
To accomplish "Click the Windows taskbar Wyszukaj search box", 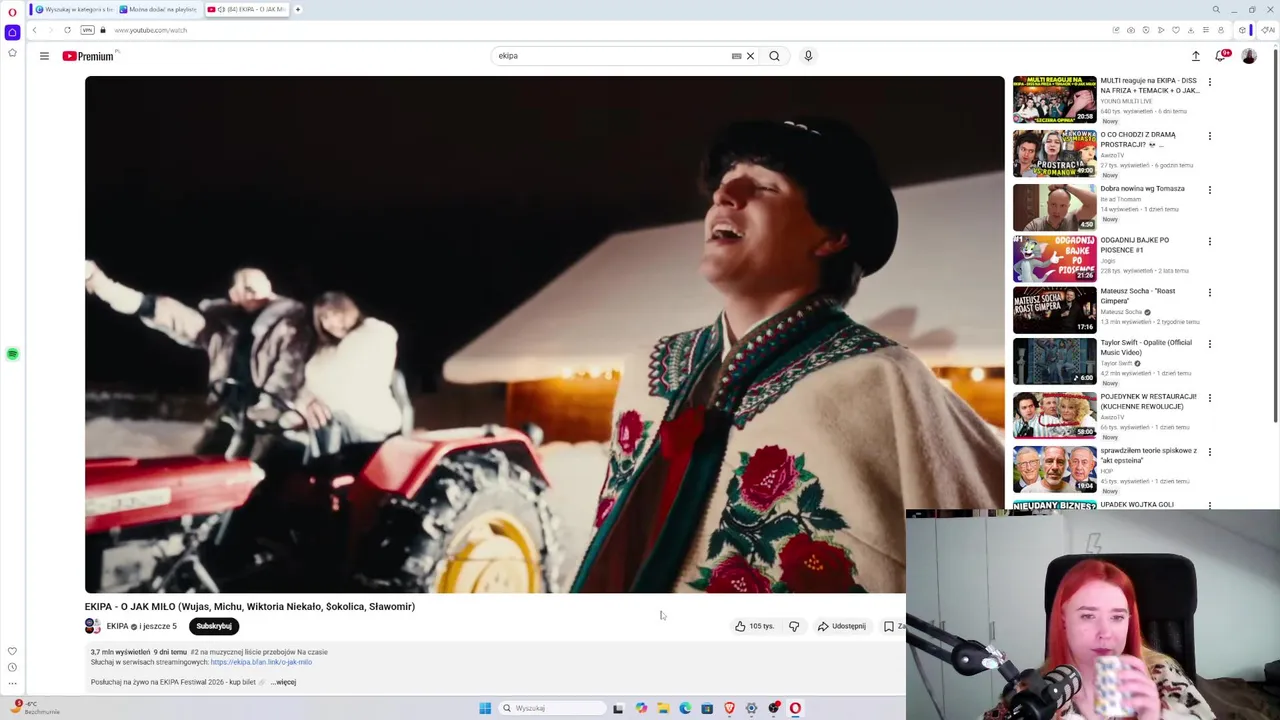I will 553,708.
